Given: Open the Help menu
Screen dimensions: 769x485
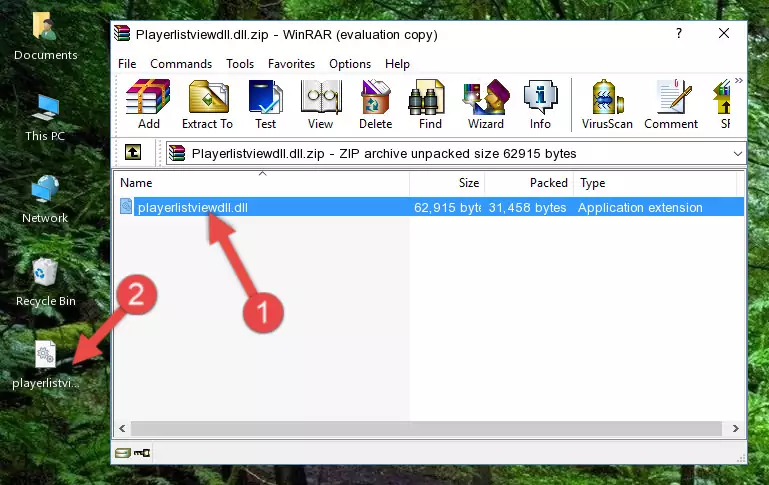Looking at the screenshot, I should tap(397, 64).
